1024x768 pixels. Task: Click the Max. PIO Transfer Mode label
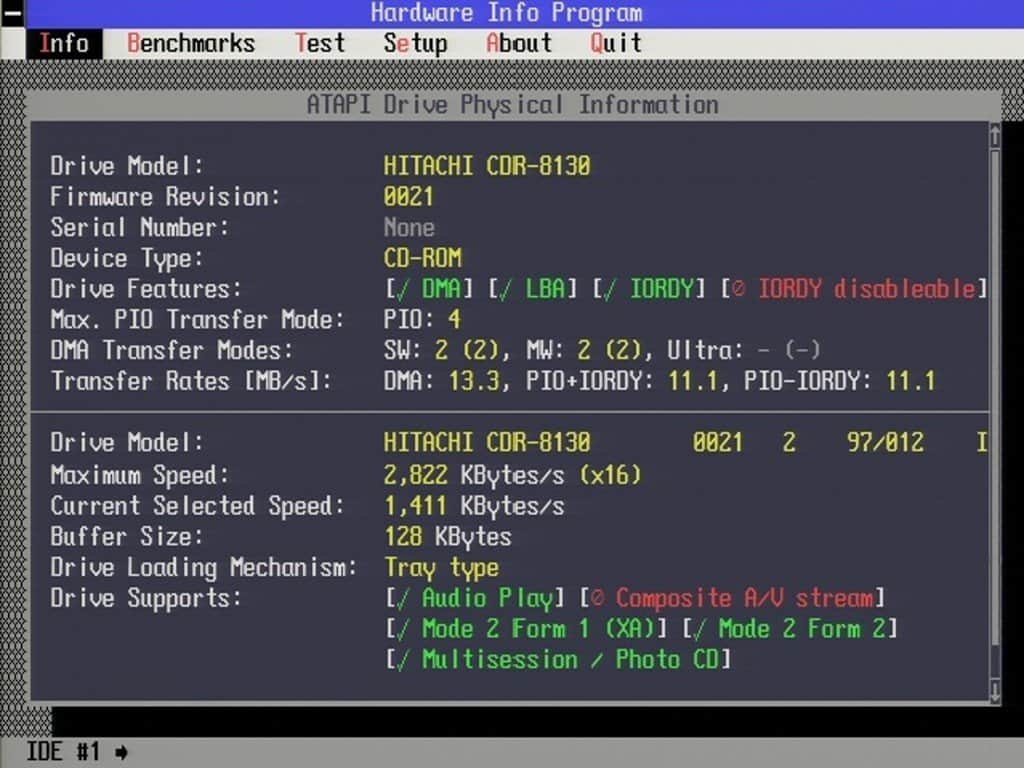(x=197, y=319)
